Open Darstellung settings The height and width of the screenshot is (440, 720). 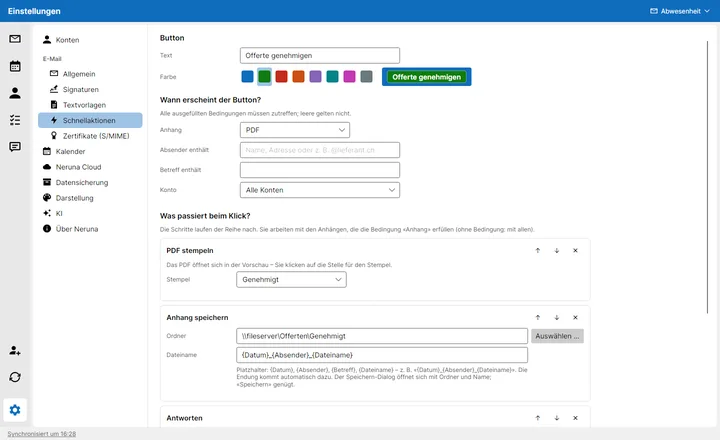click(x=90, y=198)
